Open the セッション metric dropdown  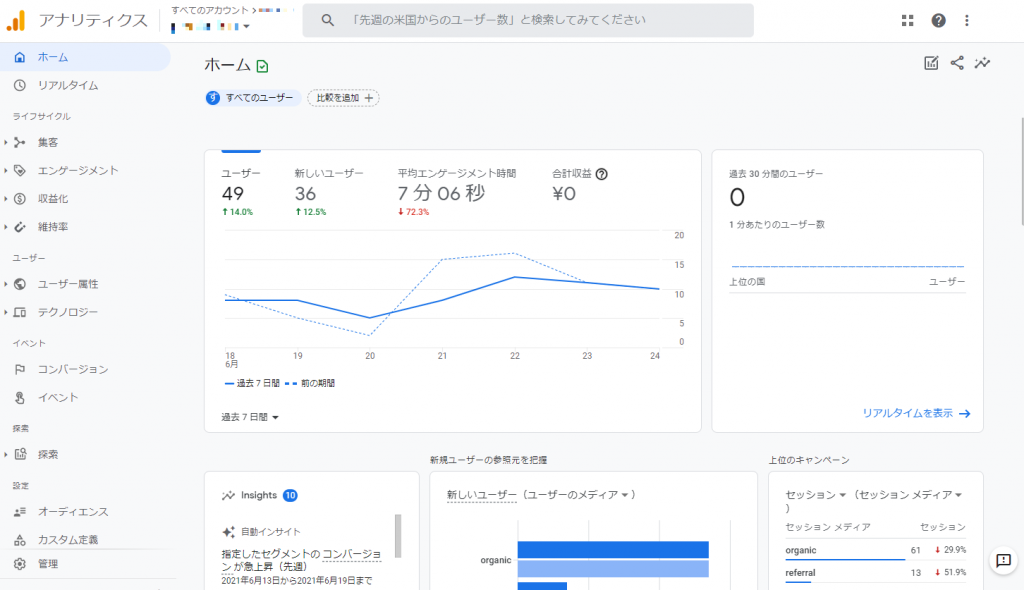click(x=816, y=495)
